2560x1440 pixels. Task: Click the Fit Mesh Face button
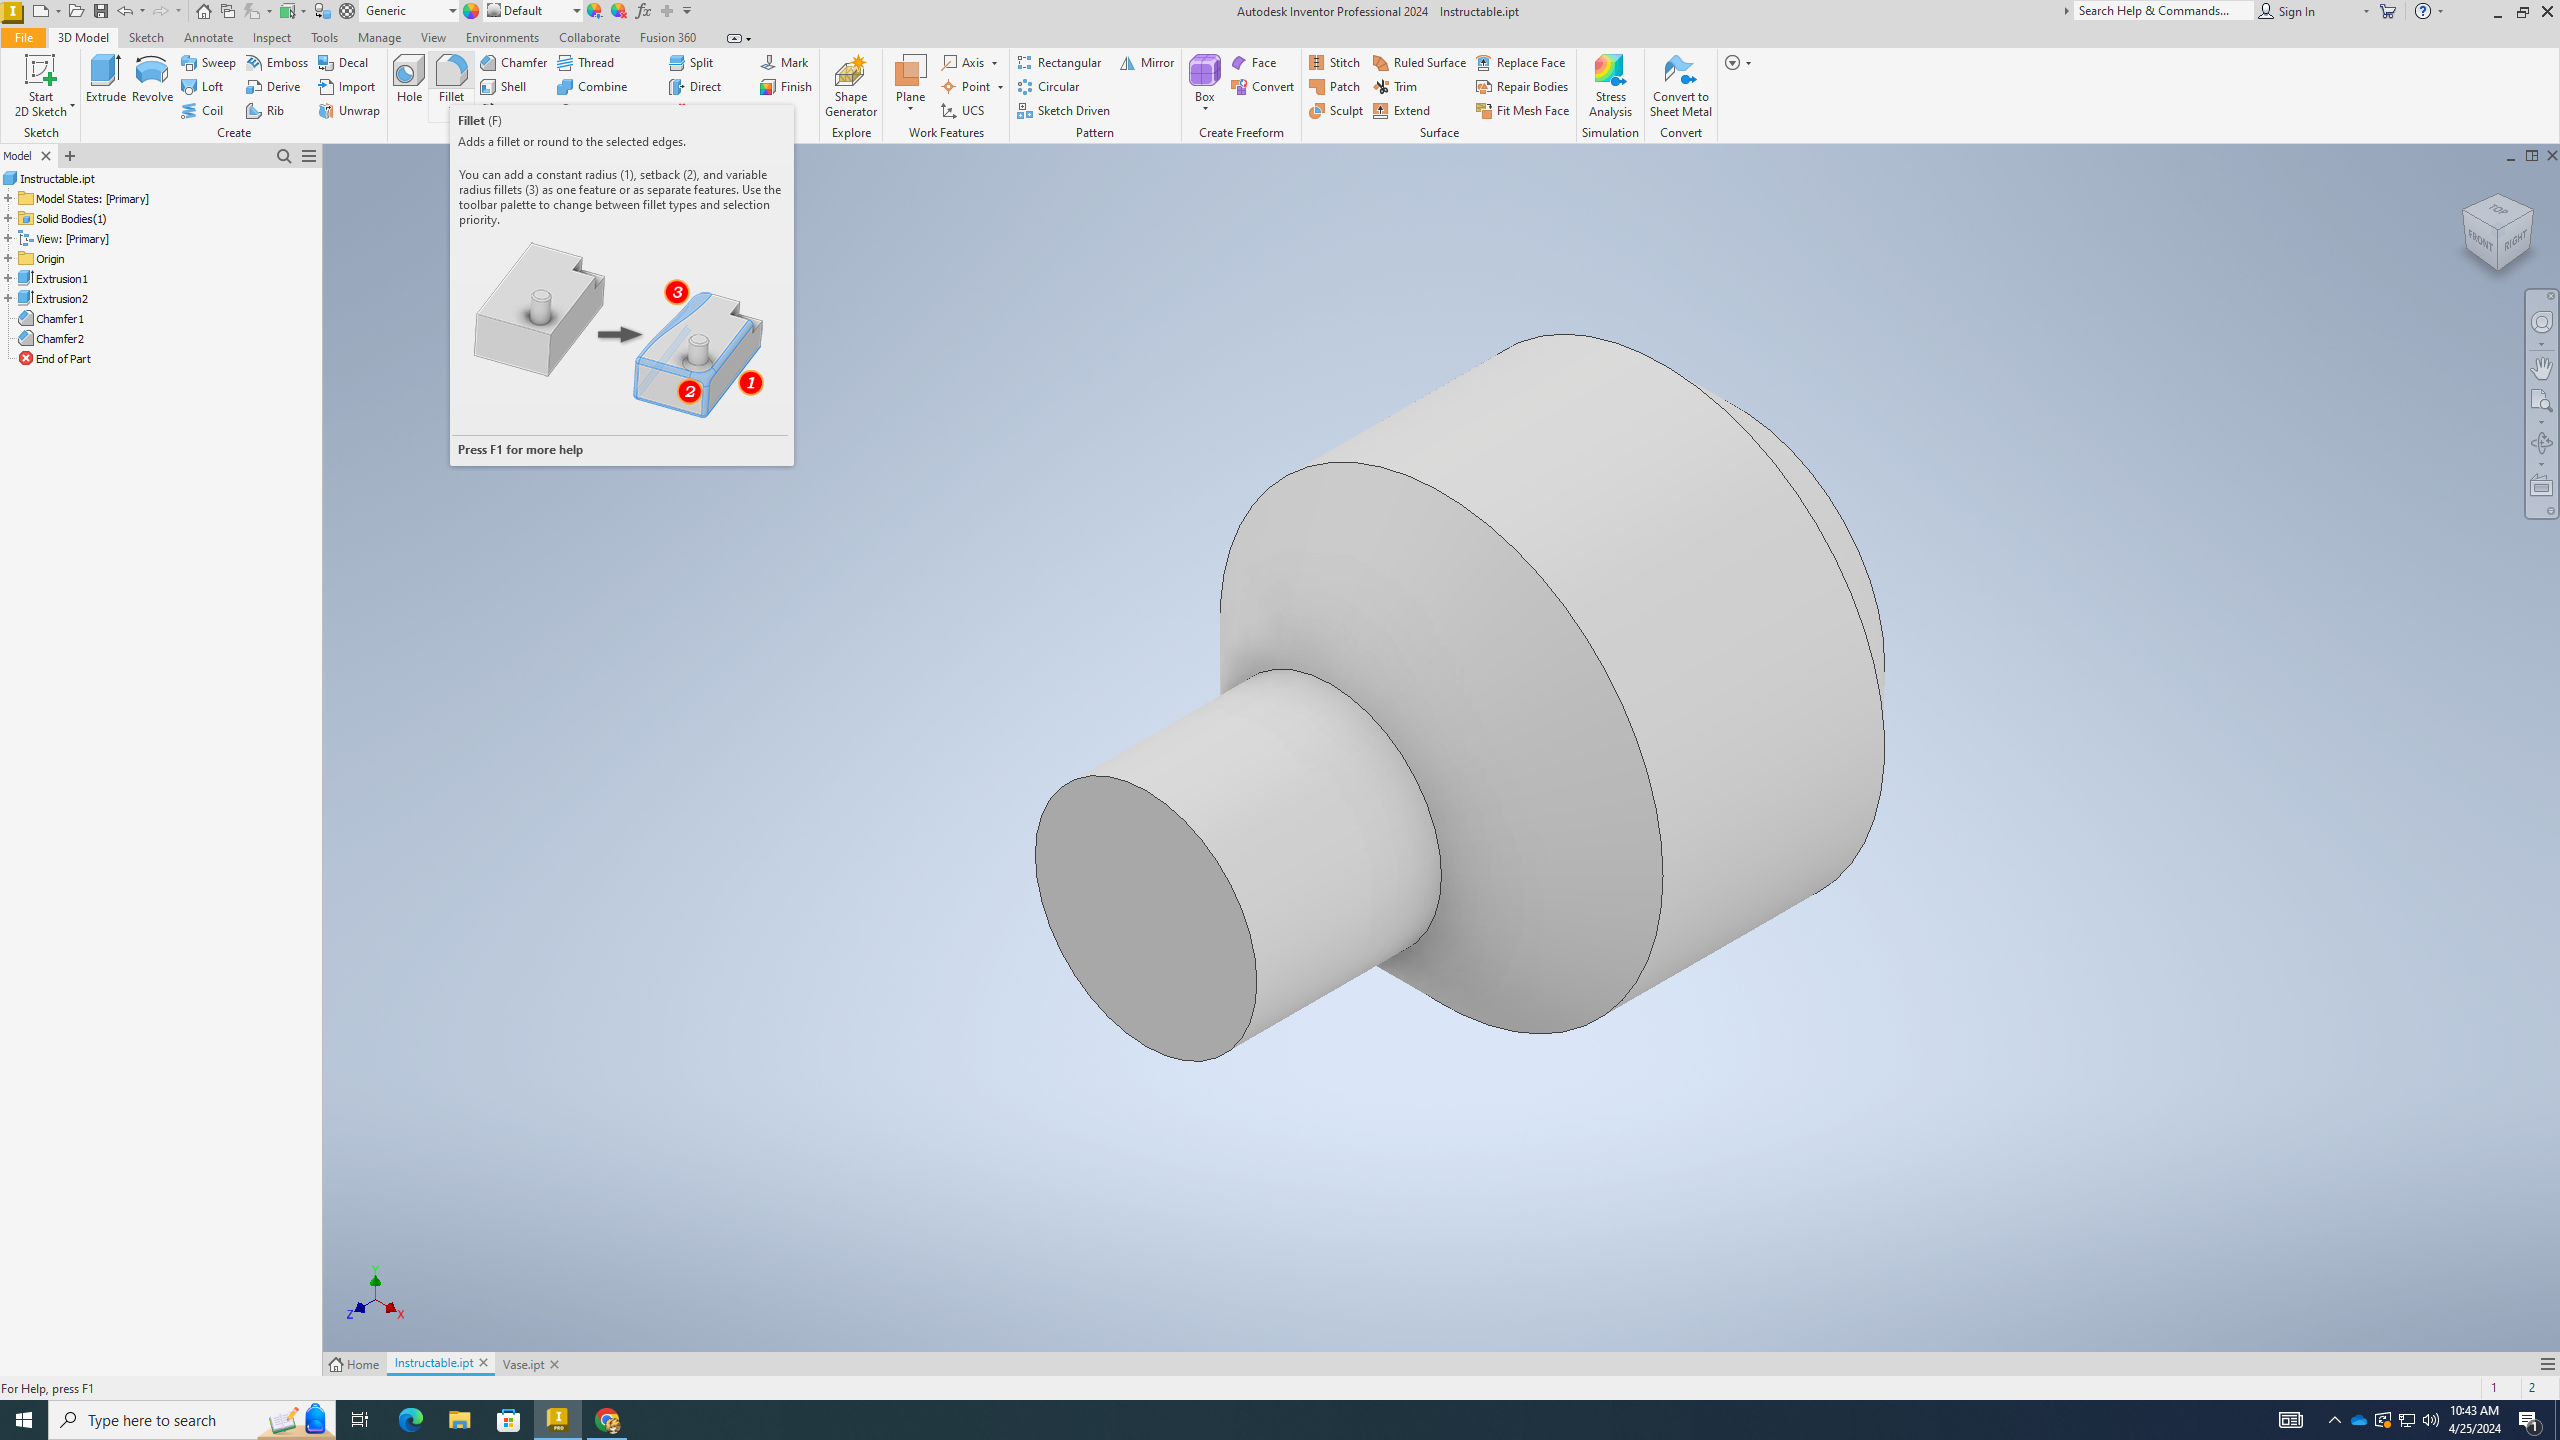click(x=1522, y=111)
